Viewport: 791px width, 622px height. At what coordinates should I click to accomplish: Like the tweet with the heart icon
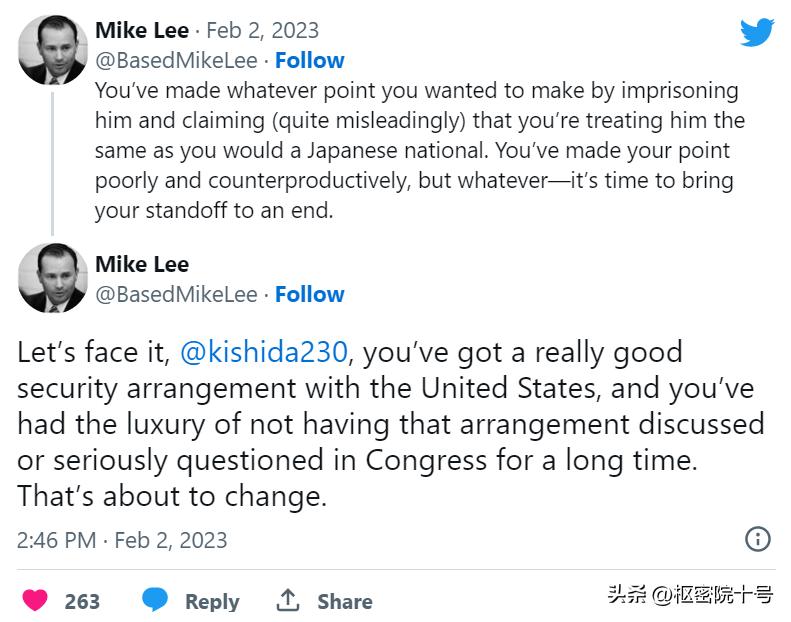(36, 600)
